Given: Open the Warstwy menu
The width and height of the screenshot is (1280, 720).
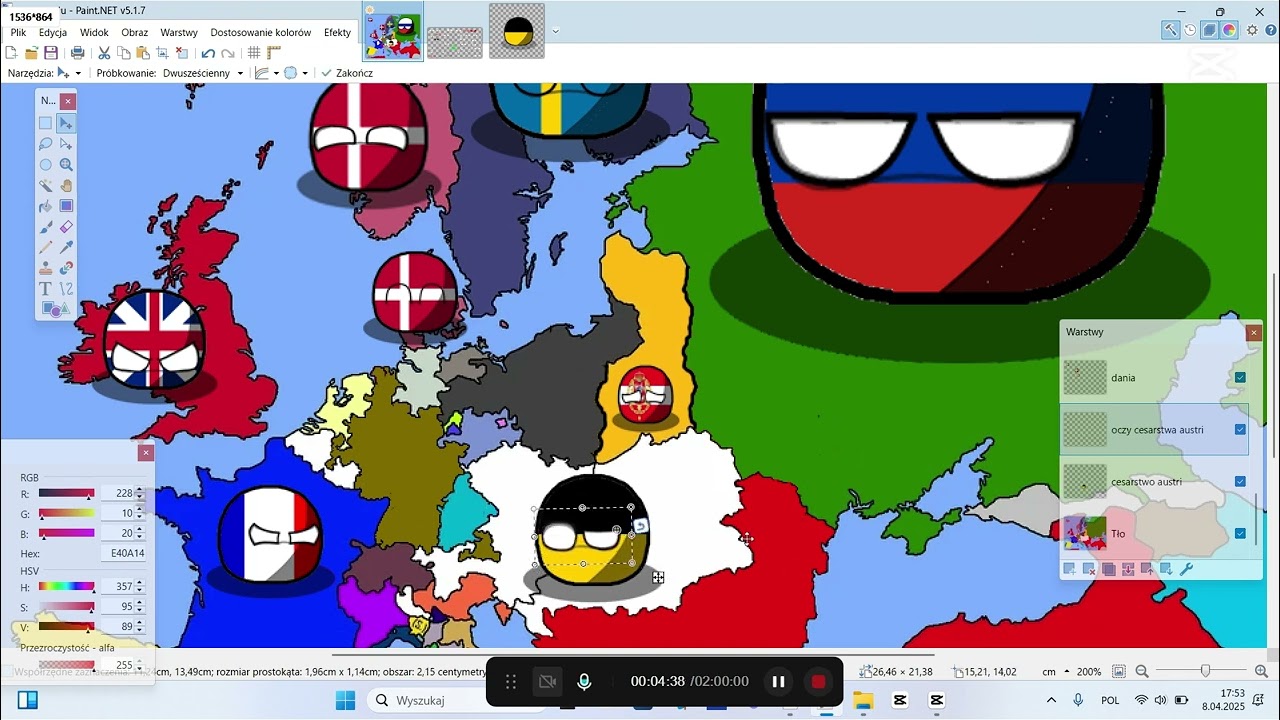Looking at the screenshot, I should pyautogui.click(x=179, y=32).
